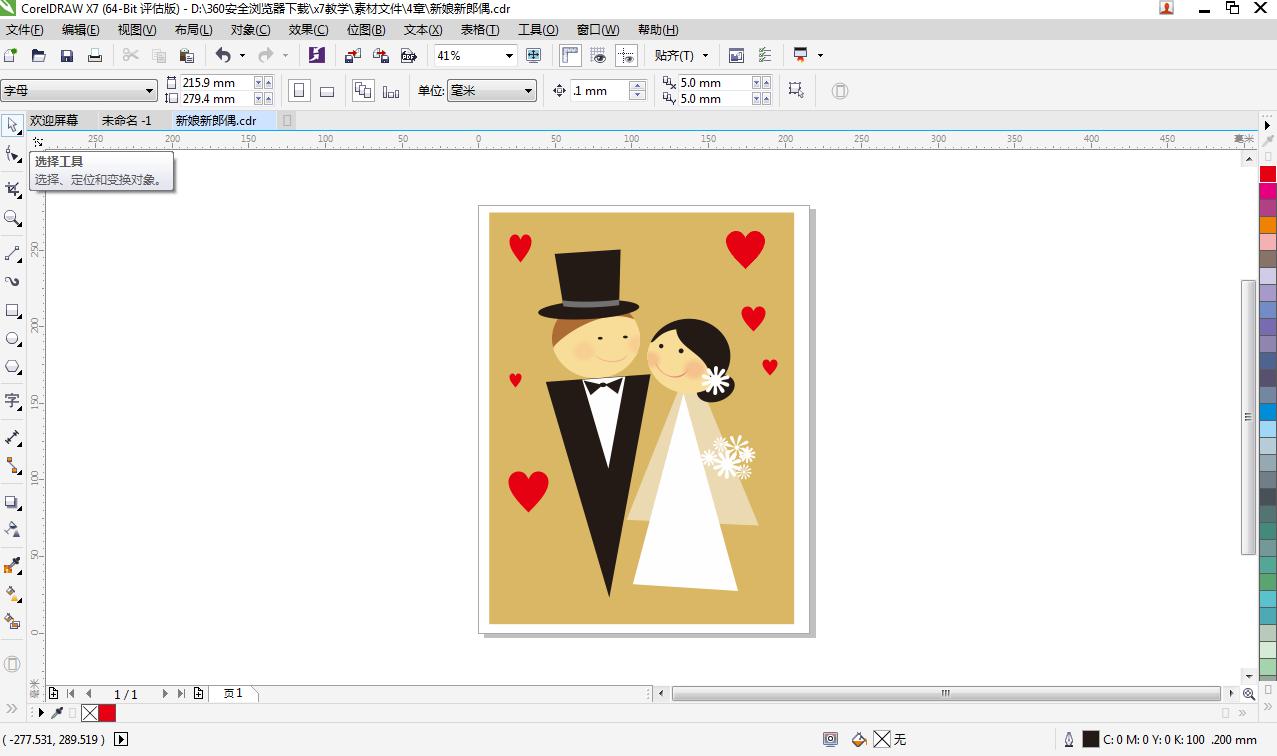
Task: Select the red color swatch in the palette
Action: (x=1268, y=173)
